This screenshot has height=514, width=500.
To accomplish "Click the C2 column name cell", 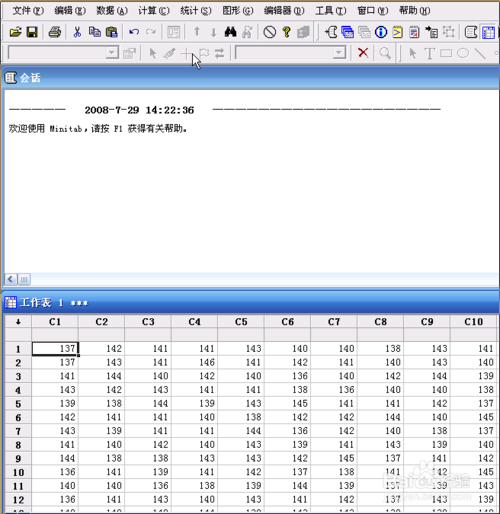I will [102, 335].
